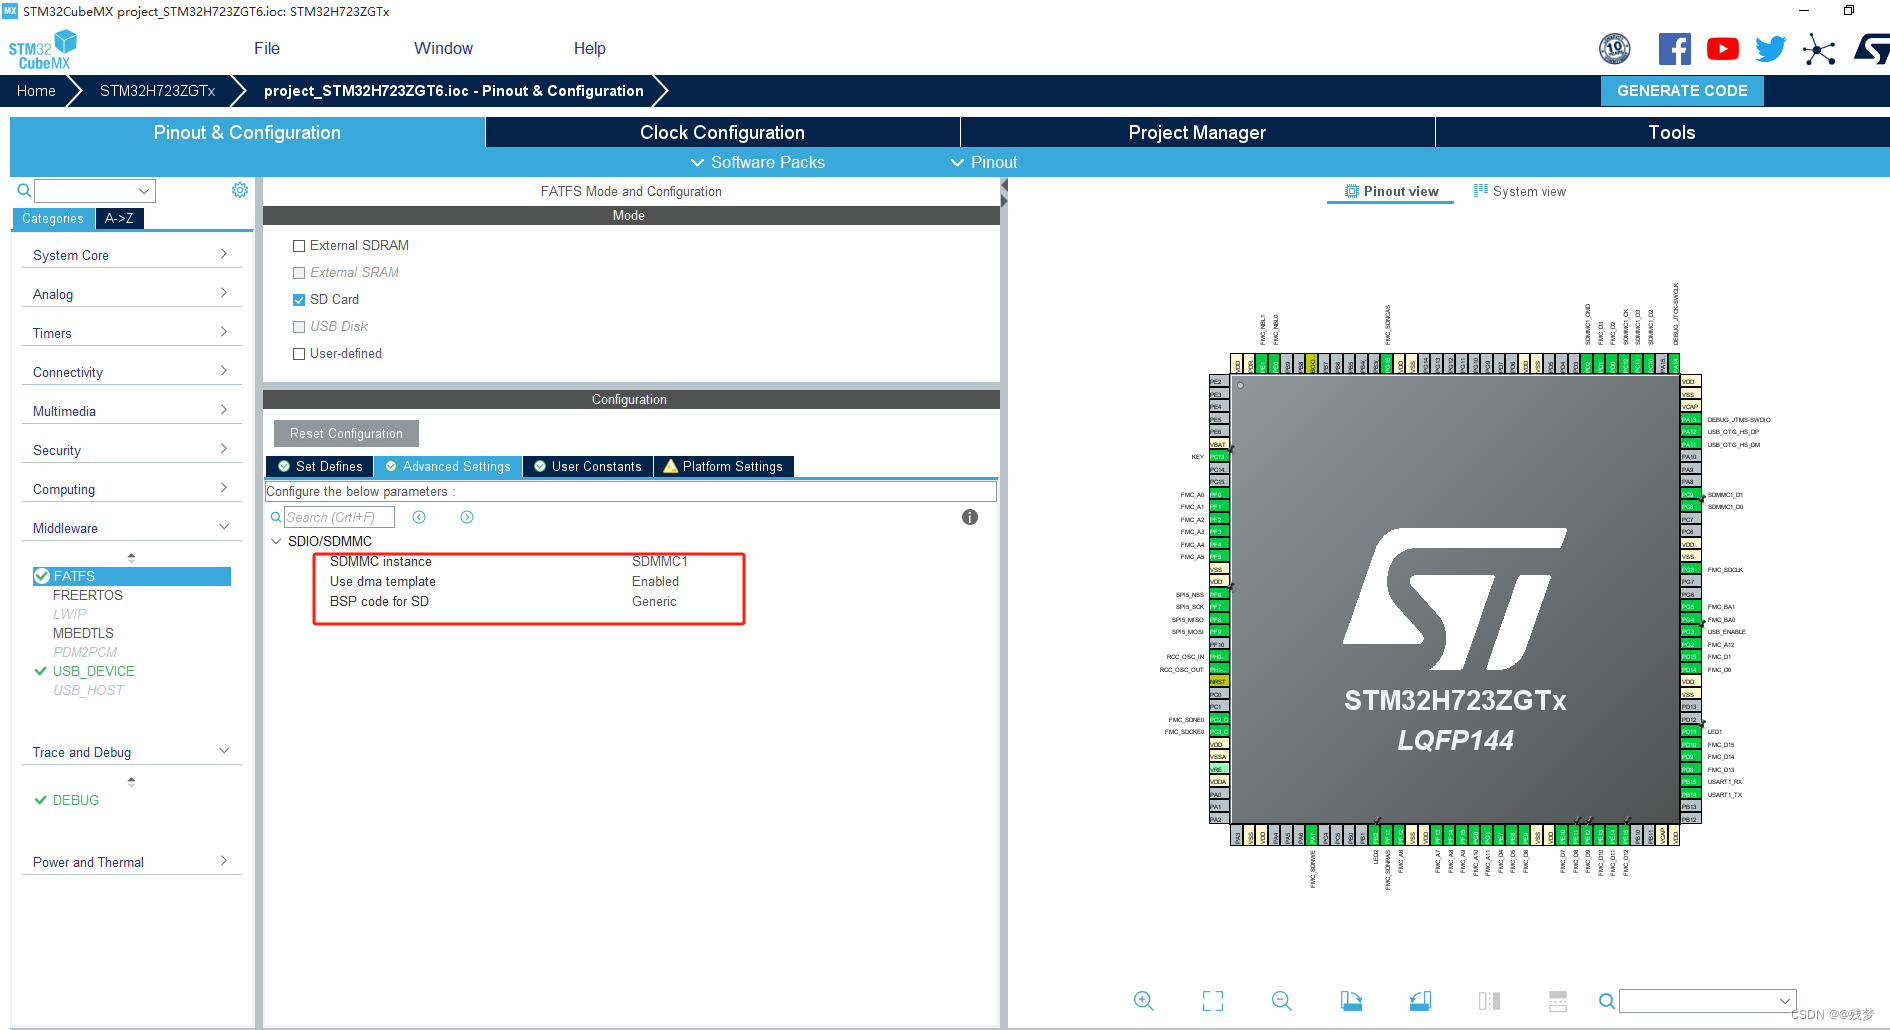
Task: Expand the Multimedia category
Action: 131,411
